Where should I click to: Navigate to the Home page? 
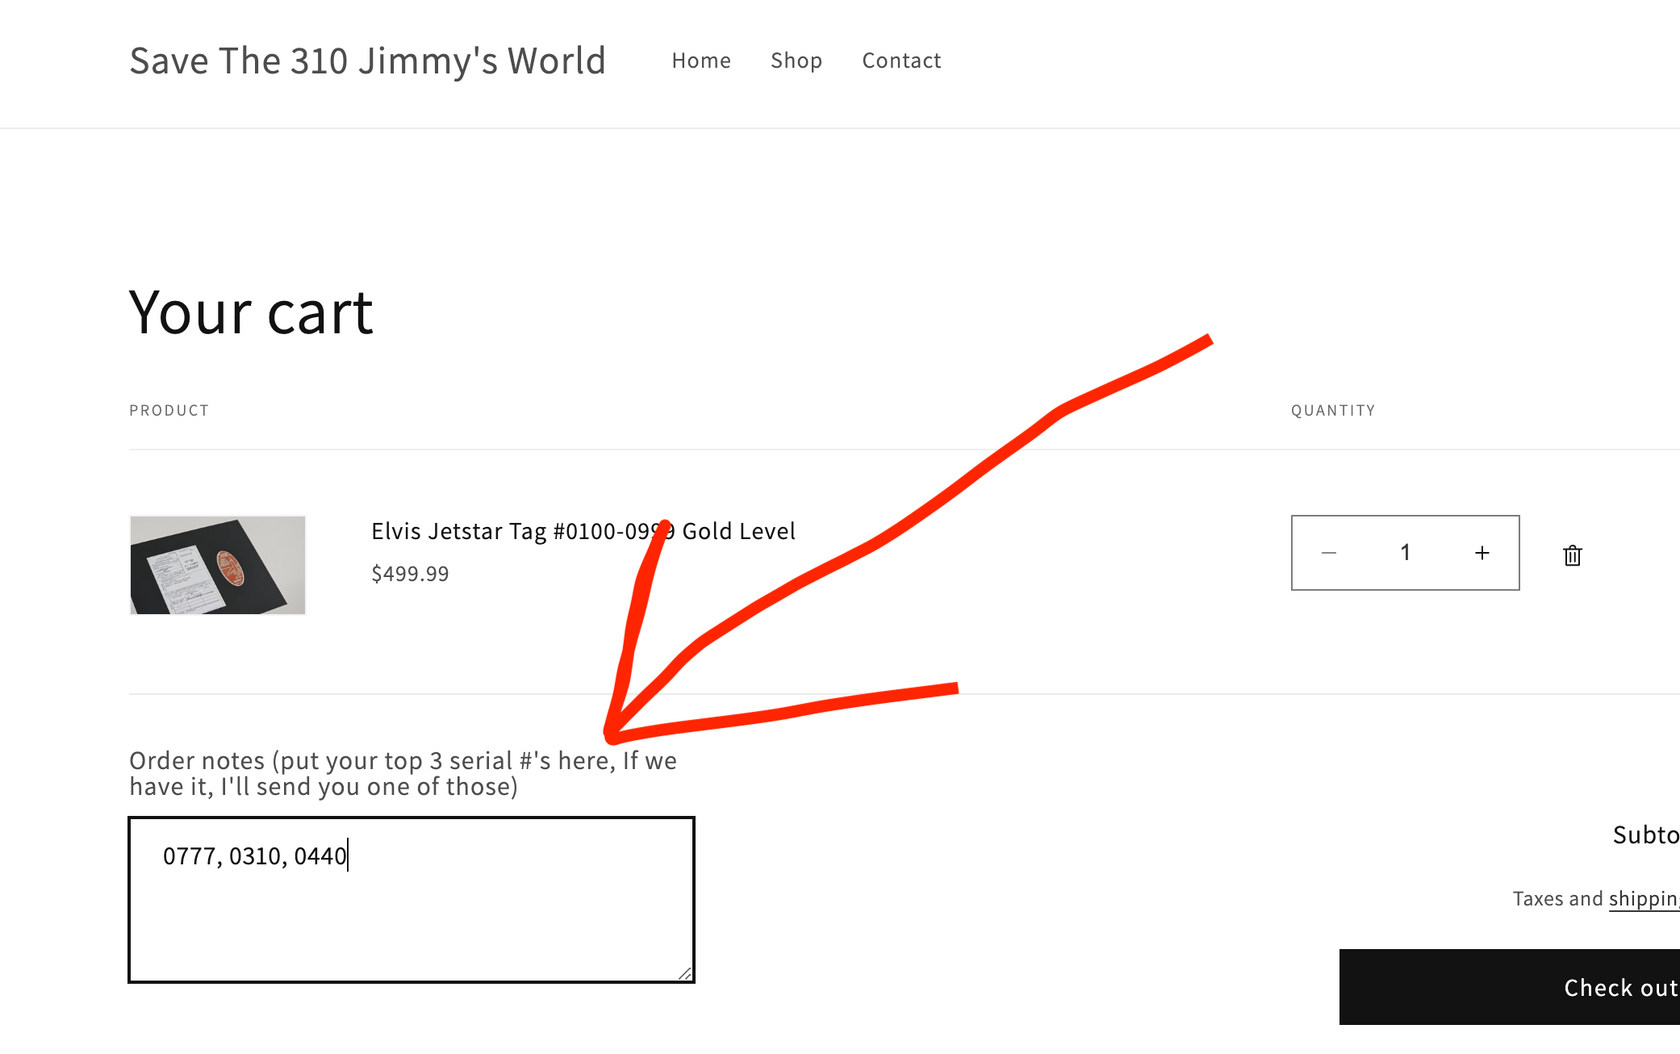click(701, 60)
